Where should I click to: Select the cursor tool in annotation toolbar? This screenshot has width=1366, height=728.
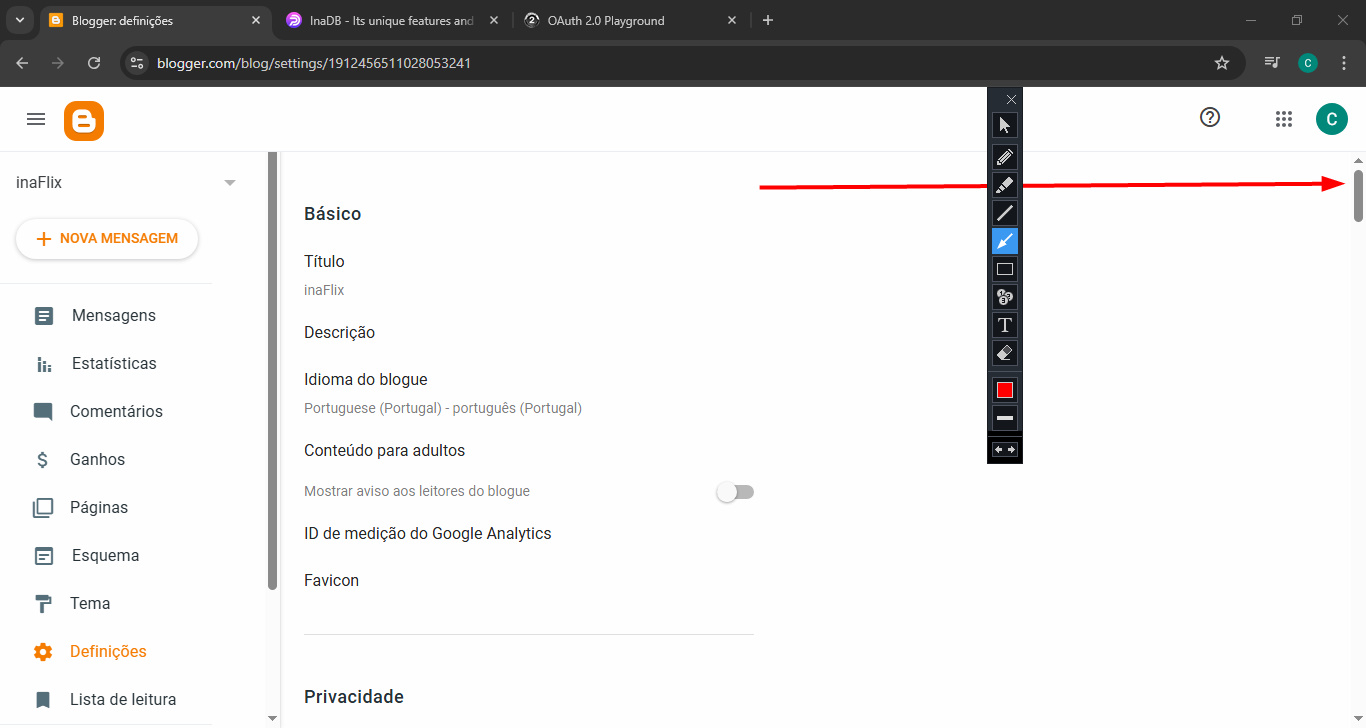click(x=1004, y=124)
